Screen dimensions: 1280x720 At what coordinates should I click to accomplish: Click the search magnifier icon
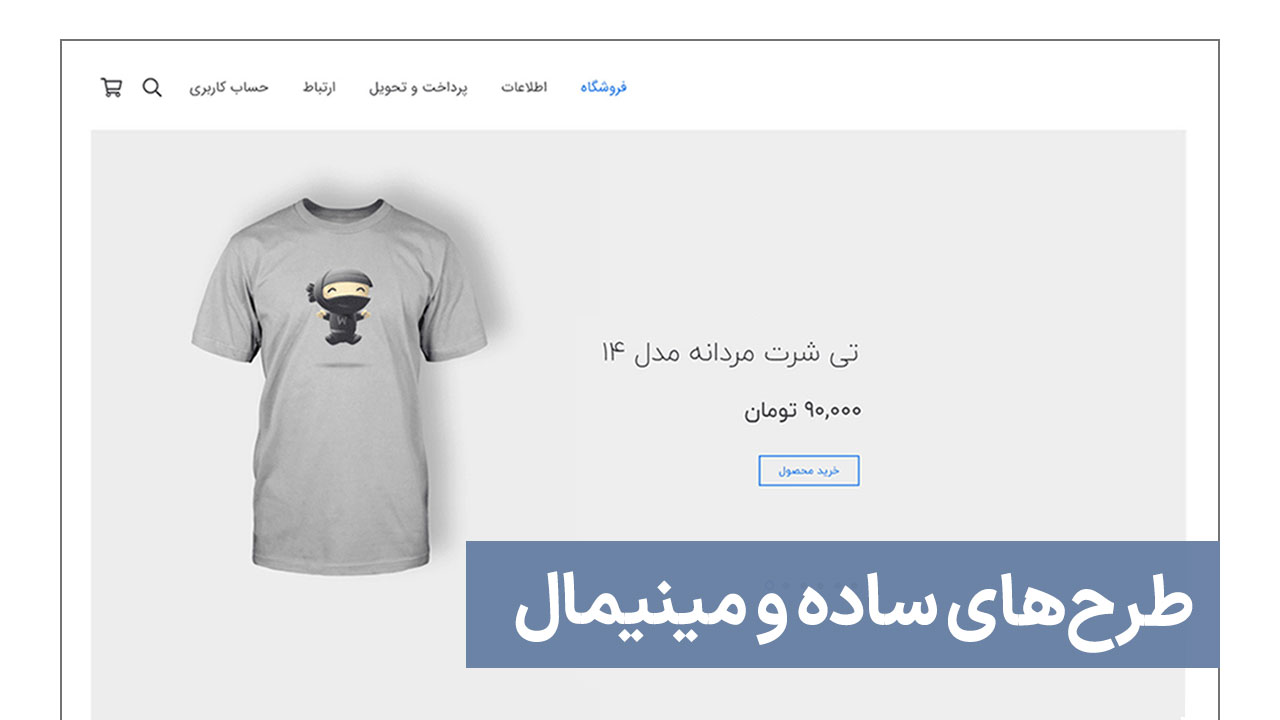(152, 87)
